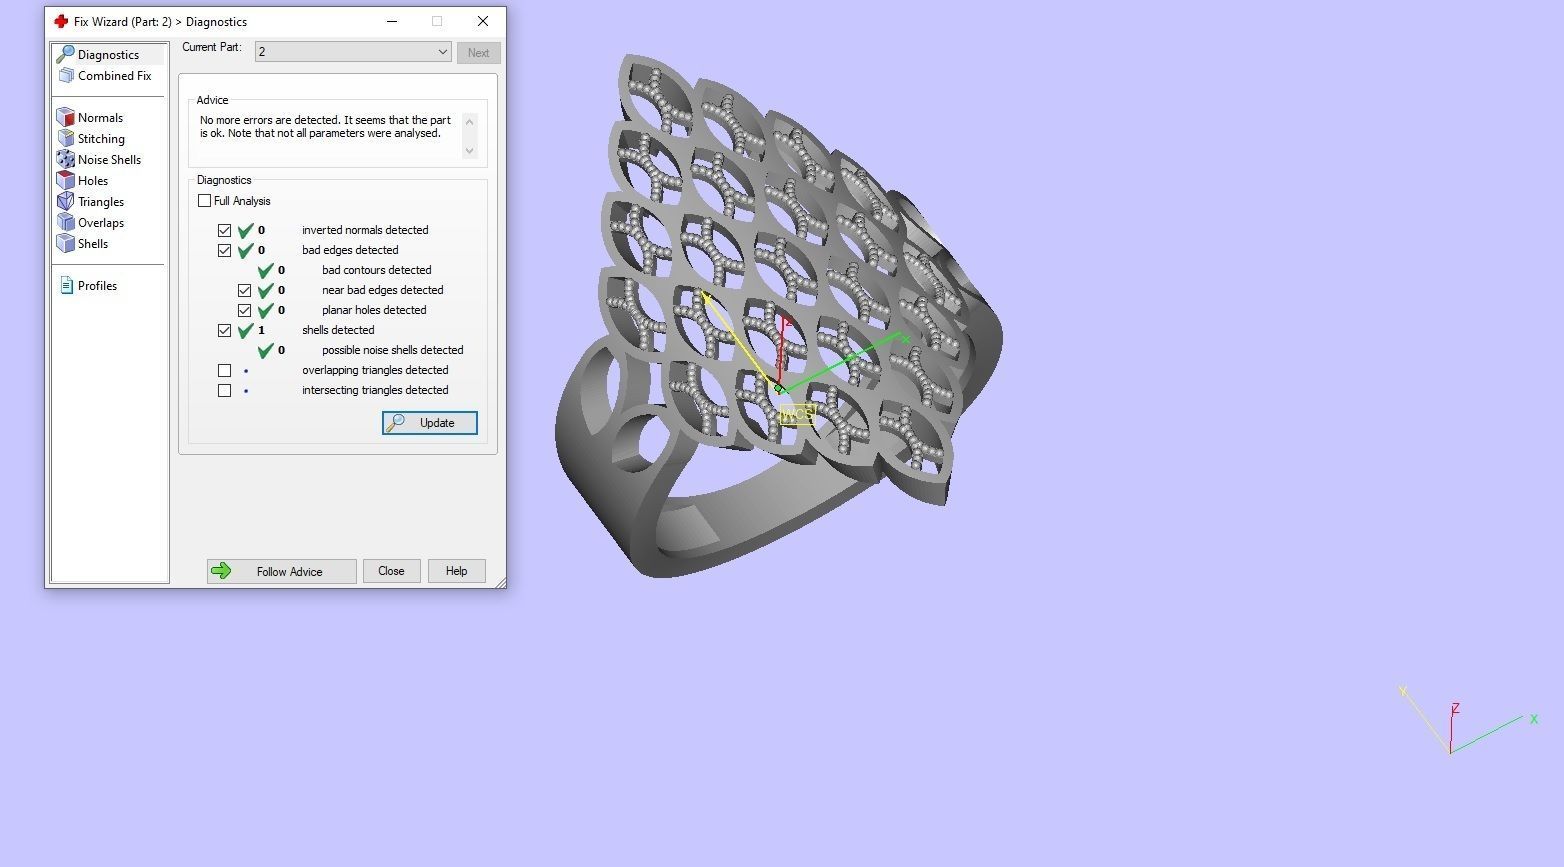Click the "possible noise shells detected" text
Screen dimensions: 1564x867
393,350
